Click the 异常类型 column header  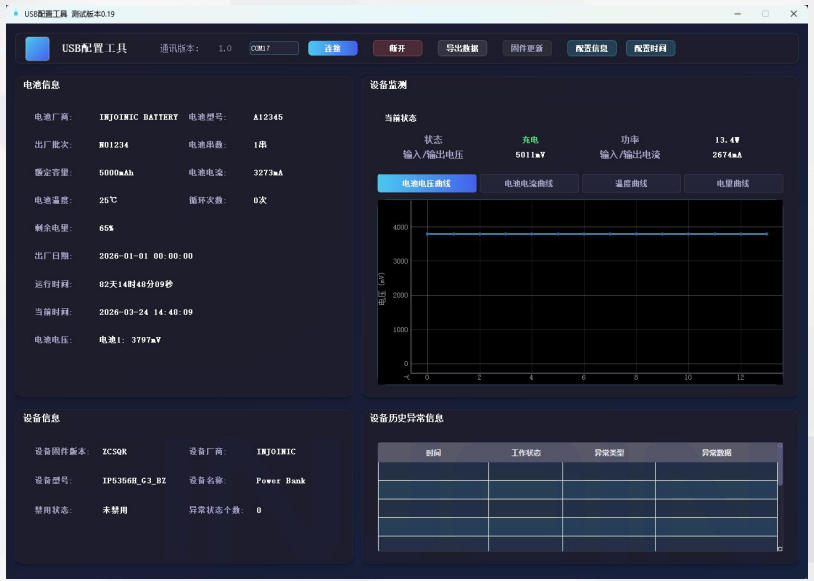609,453
